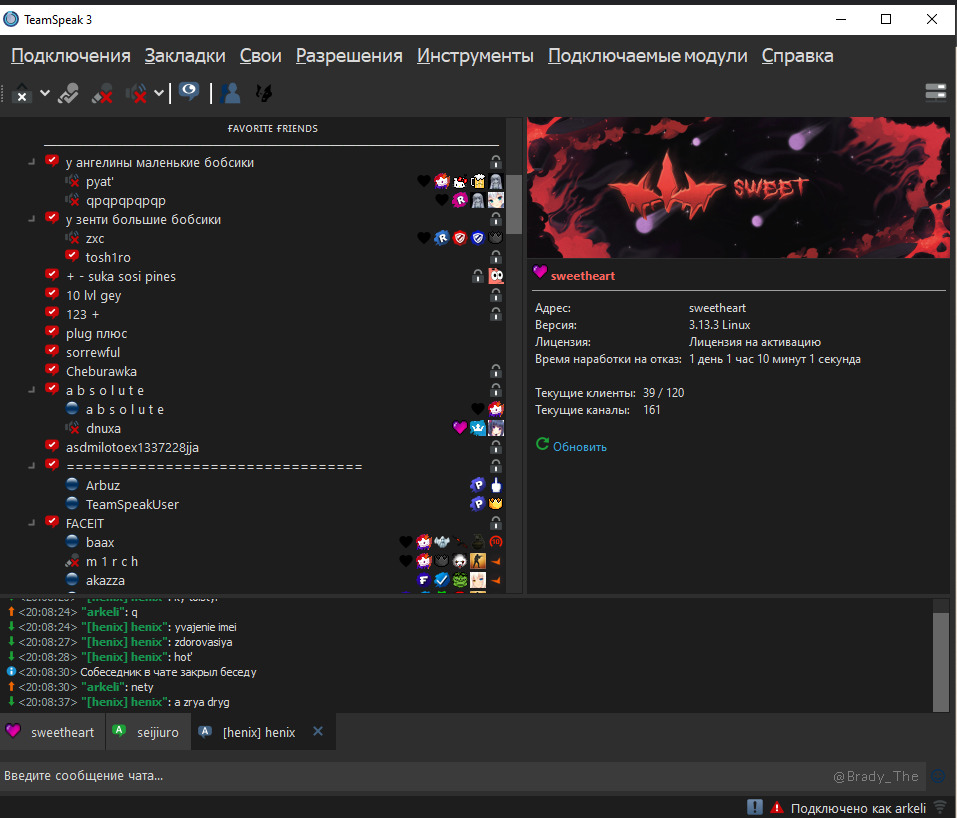Open the Закладки menu
This screenshot has height=818, width=957.
click(184, 56)
